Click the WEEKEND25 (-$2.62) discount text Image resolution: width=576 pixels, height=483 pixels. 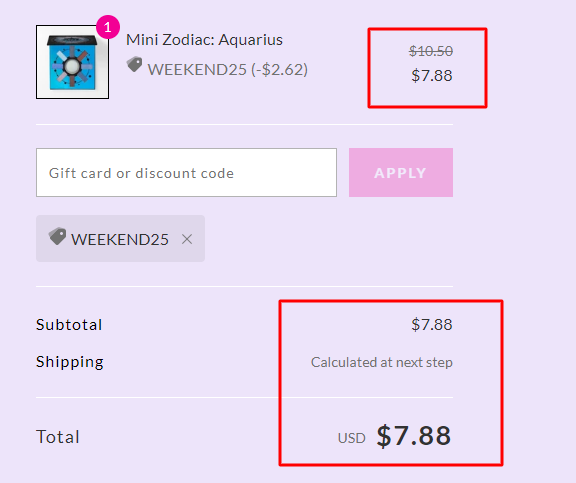pyautogui.click(x=228, y=69)
